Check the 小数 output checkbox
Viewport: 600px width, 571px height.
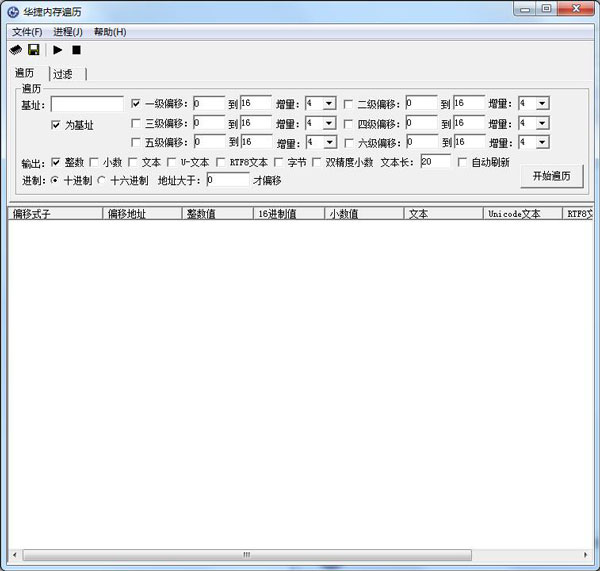click(x=94, y=162)
